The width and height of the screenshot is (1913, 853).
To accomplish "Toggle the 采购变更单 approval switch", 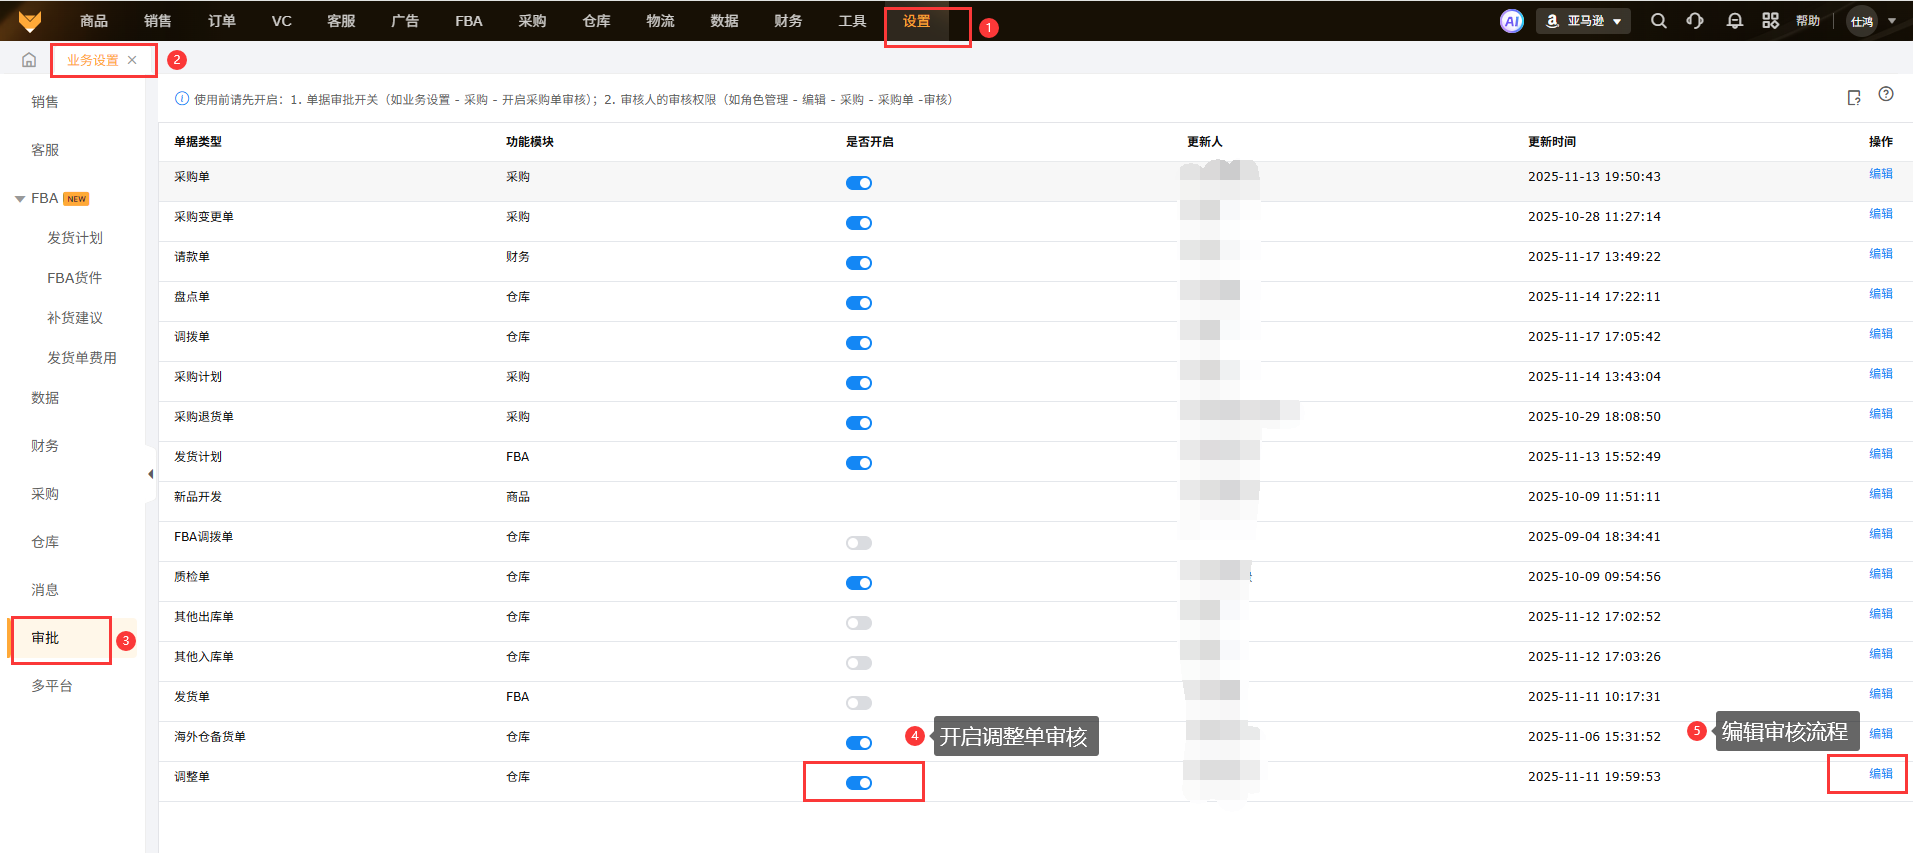I will (x=859, y=223).
